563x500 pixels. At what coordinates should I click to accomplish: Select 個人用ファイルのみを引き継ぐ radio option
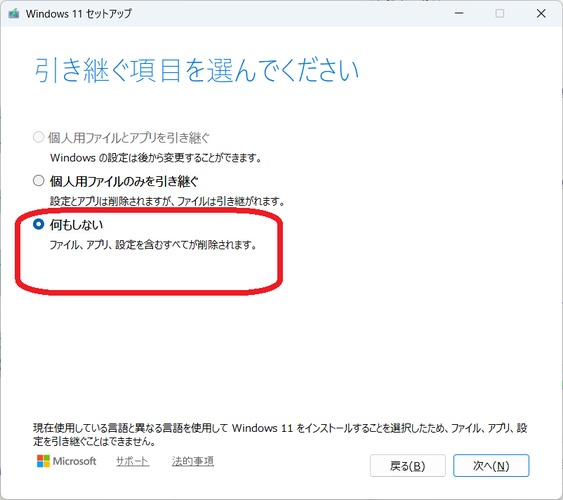(x=38, y=181)
